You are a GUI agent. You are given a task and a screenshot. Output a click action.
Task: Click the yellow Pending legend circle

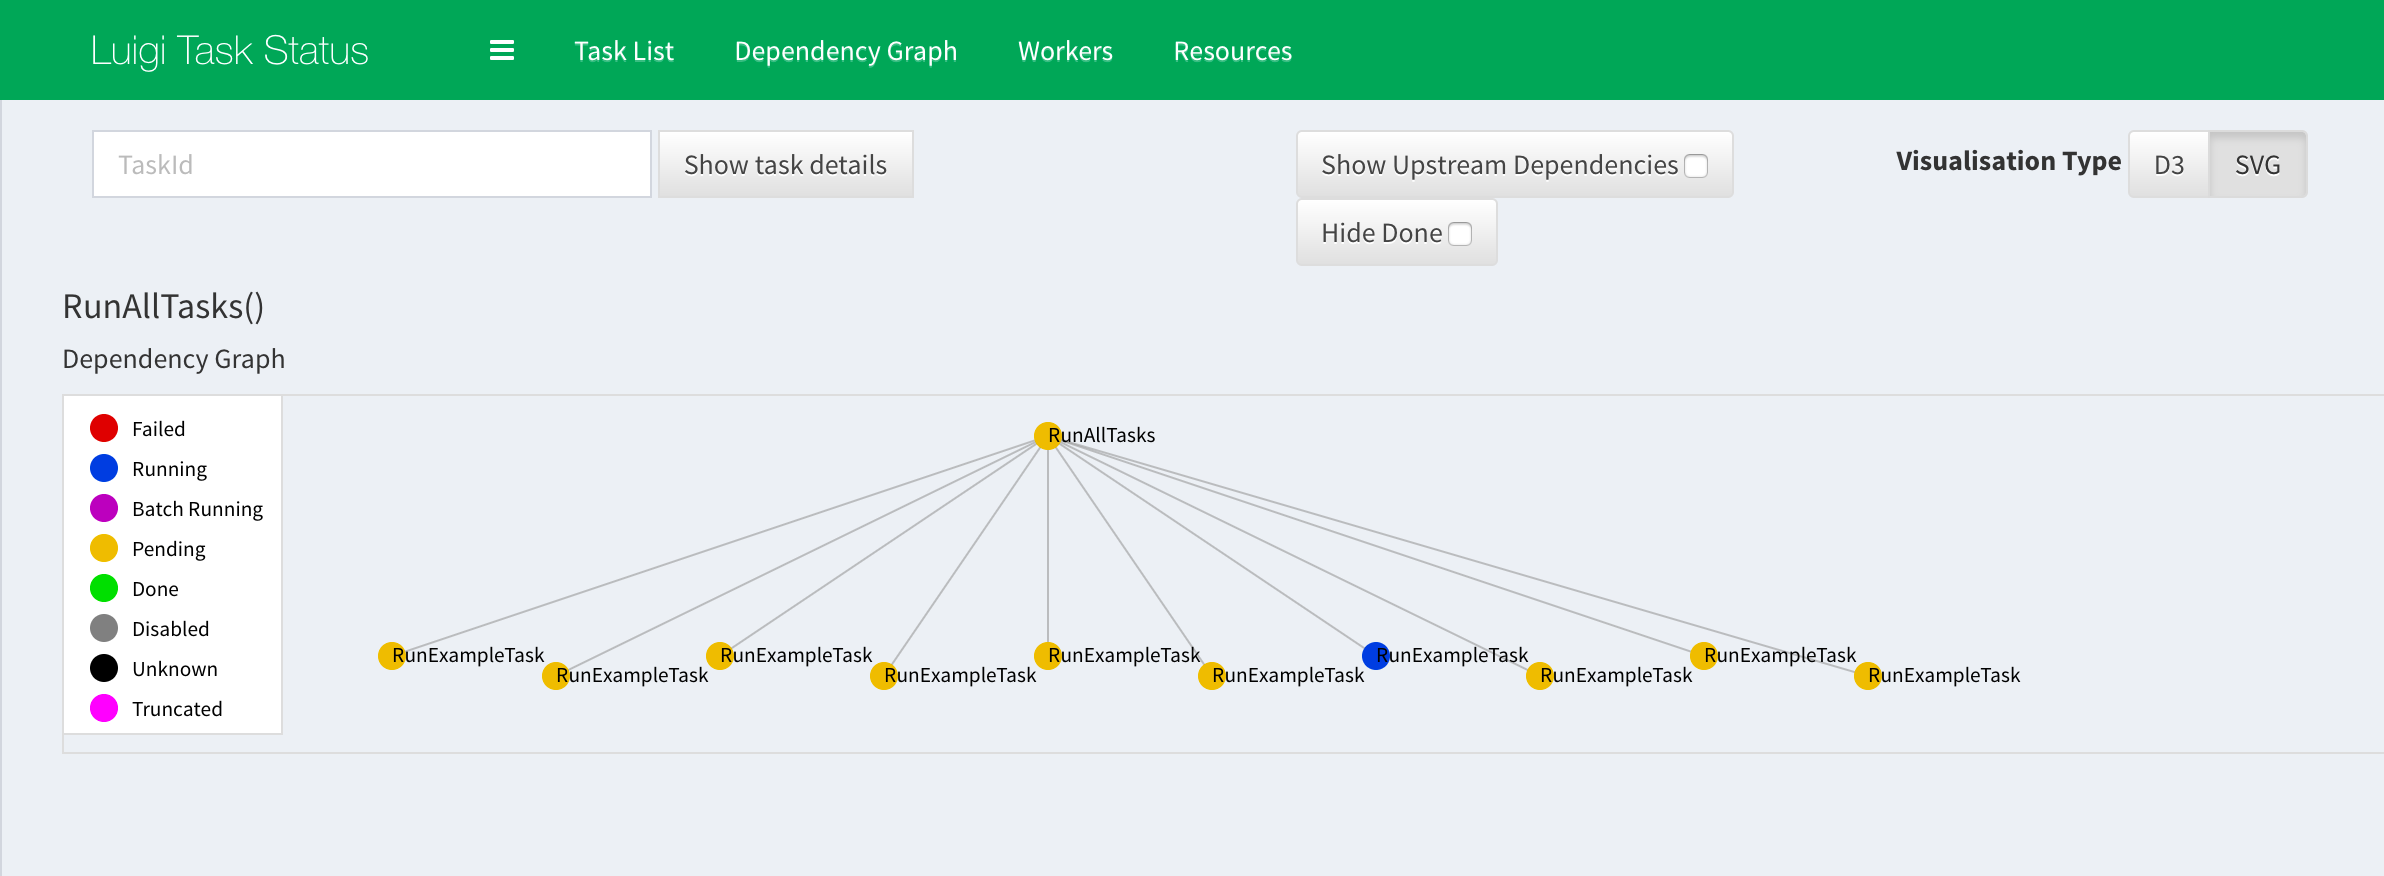104,548
